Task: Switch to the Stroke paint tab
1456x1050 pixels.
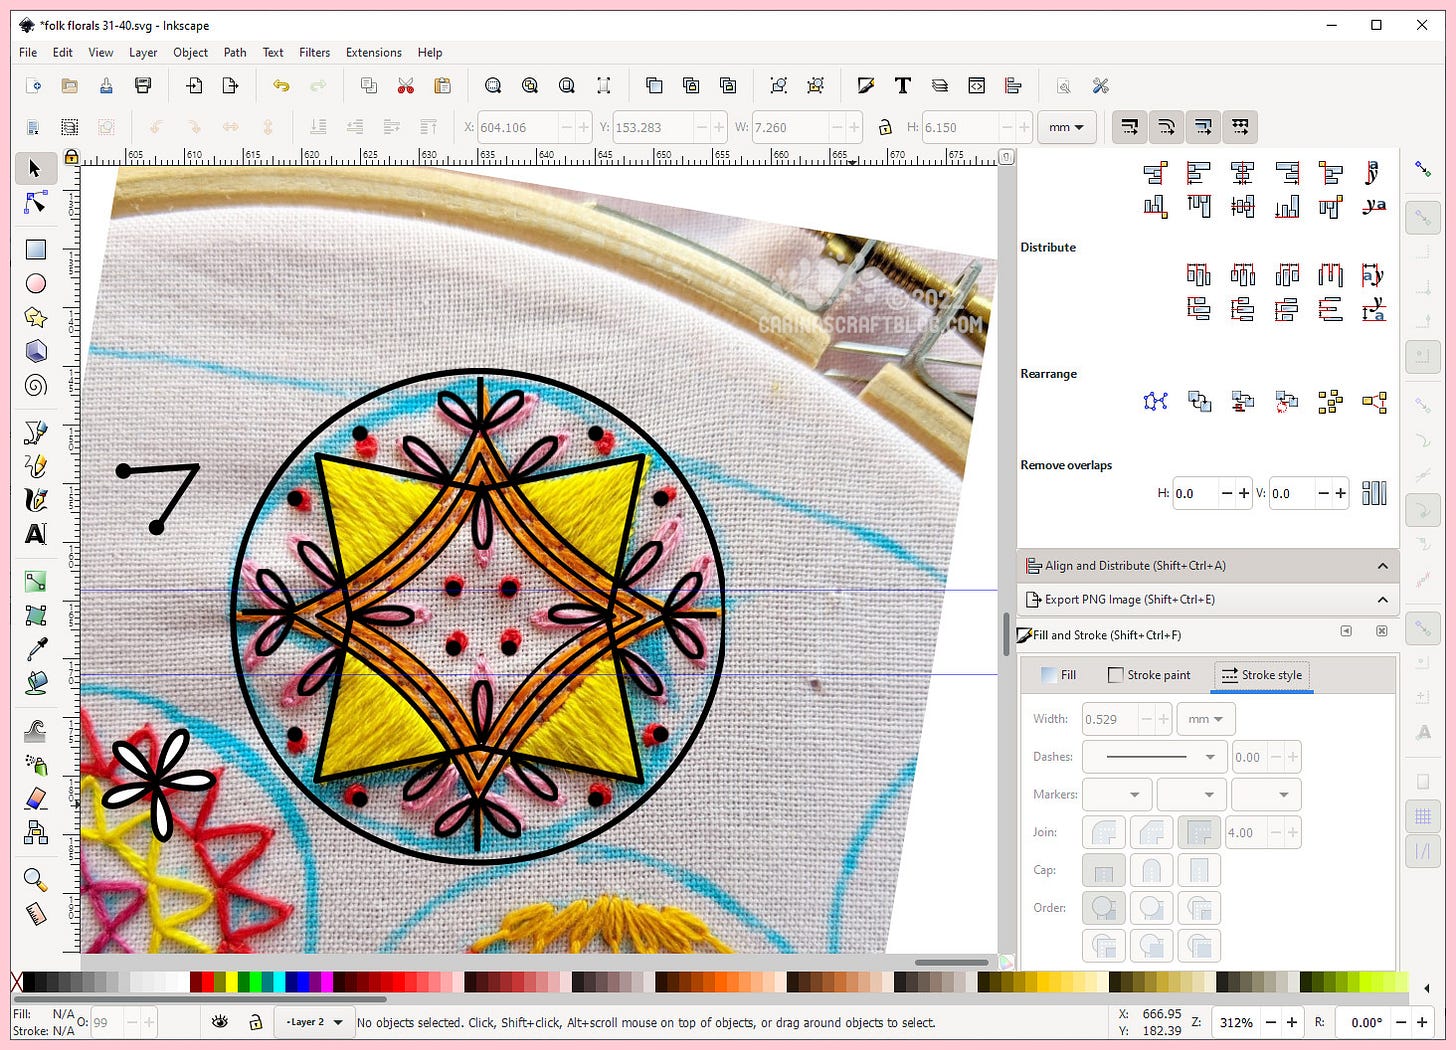Action: 1149,675
